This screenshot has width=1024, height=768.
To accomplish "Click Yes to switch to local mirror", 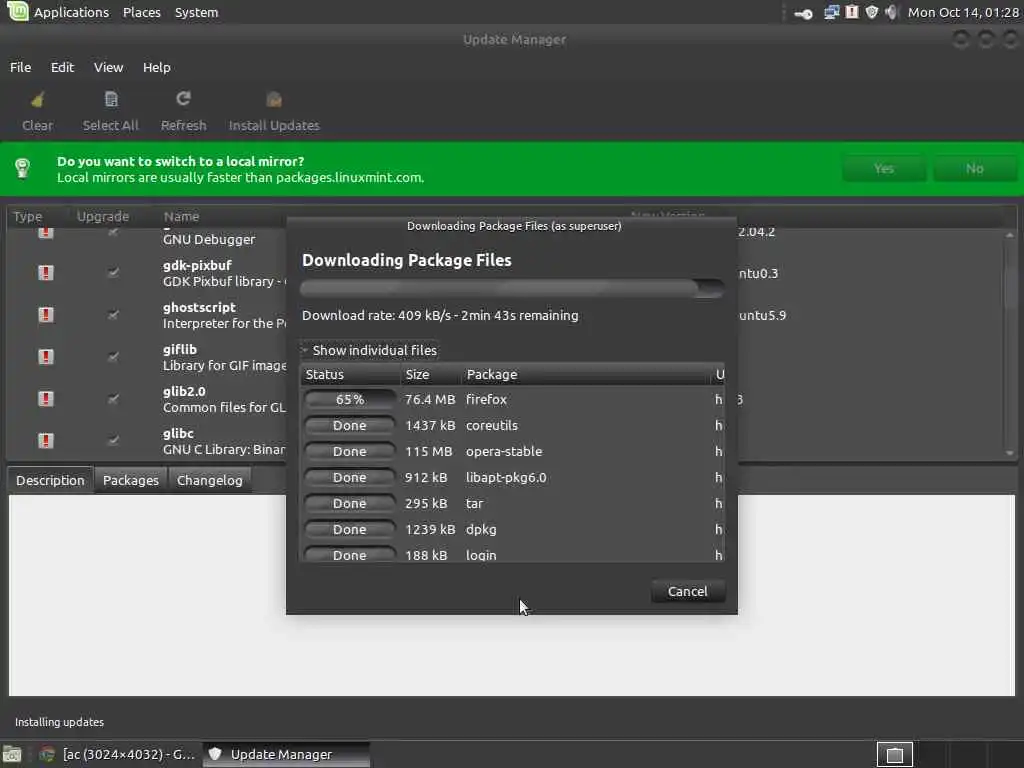I will tap(884, 168).
